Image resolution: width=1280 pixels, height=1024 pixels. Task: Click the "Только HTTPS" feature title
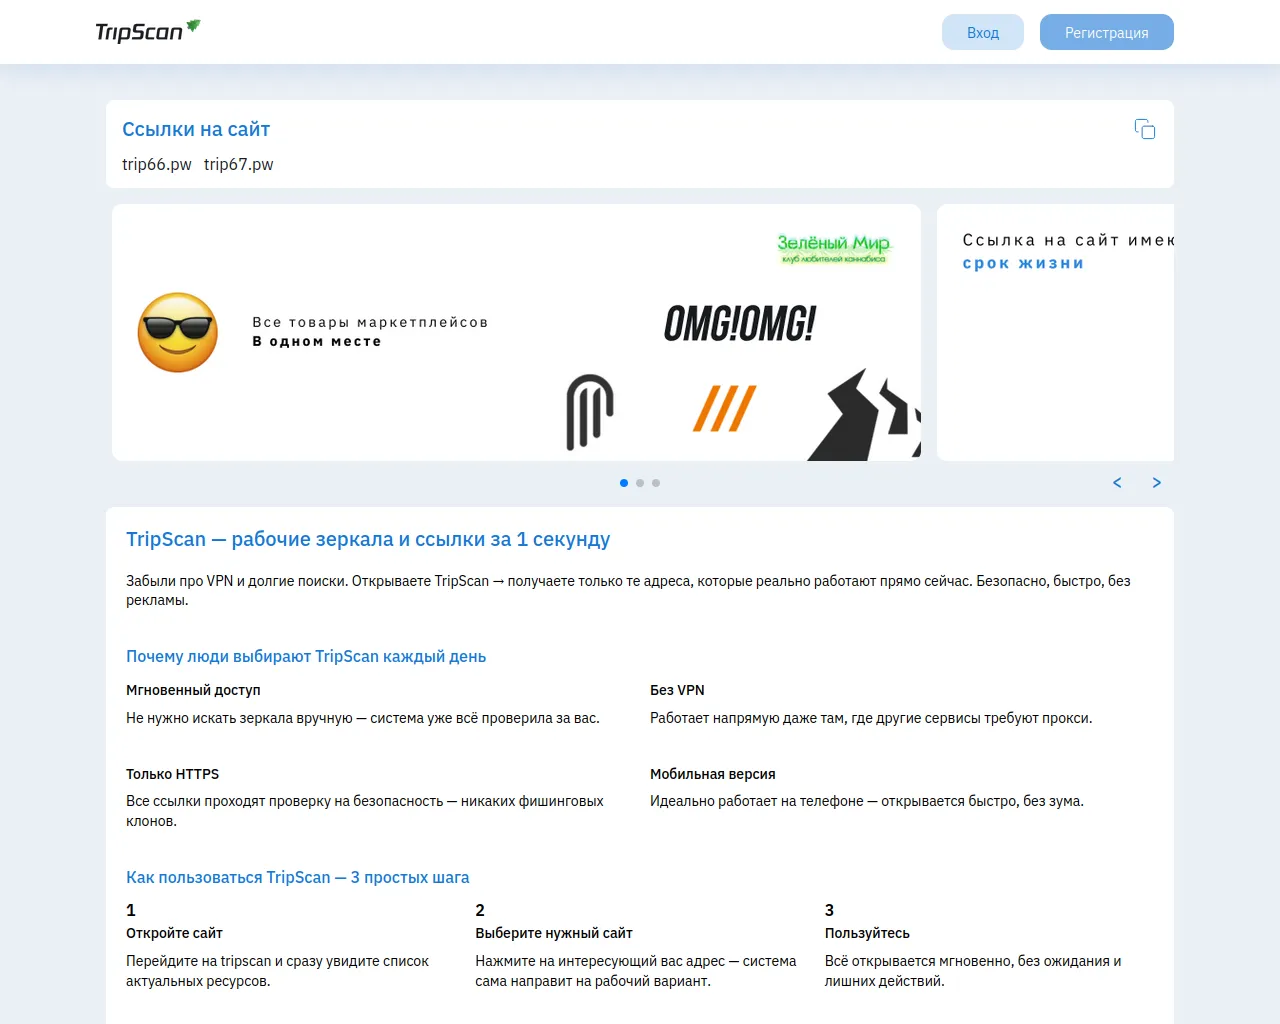tap(172, 774)
